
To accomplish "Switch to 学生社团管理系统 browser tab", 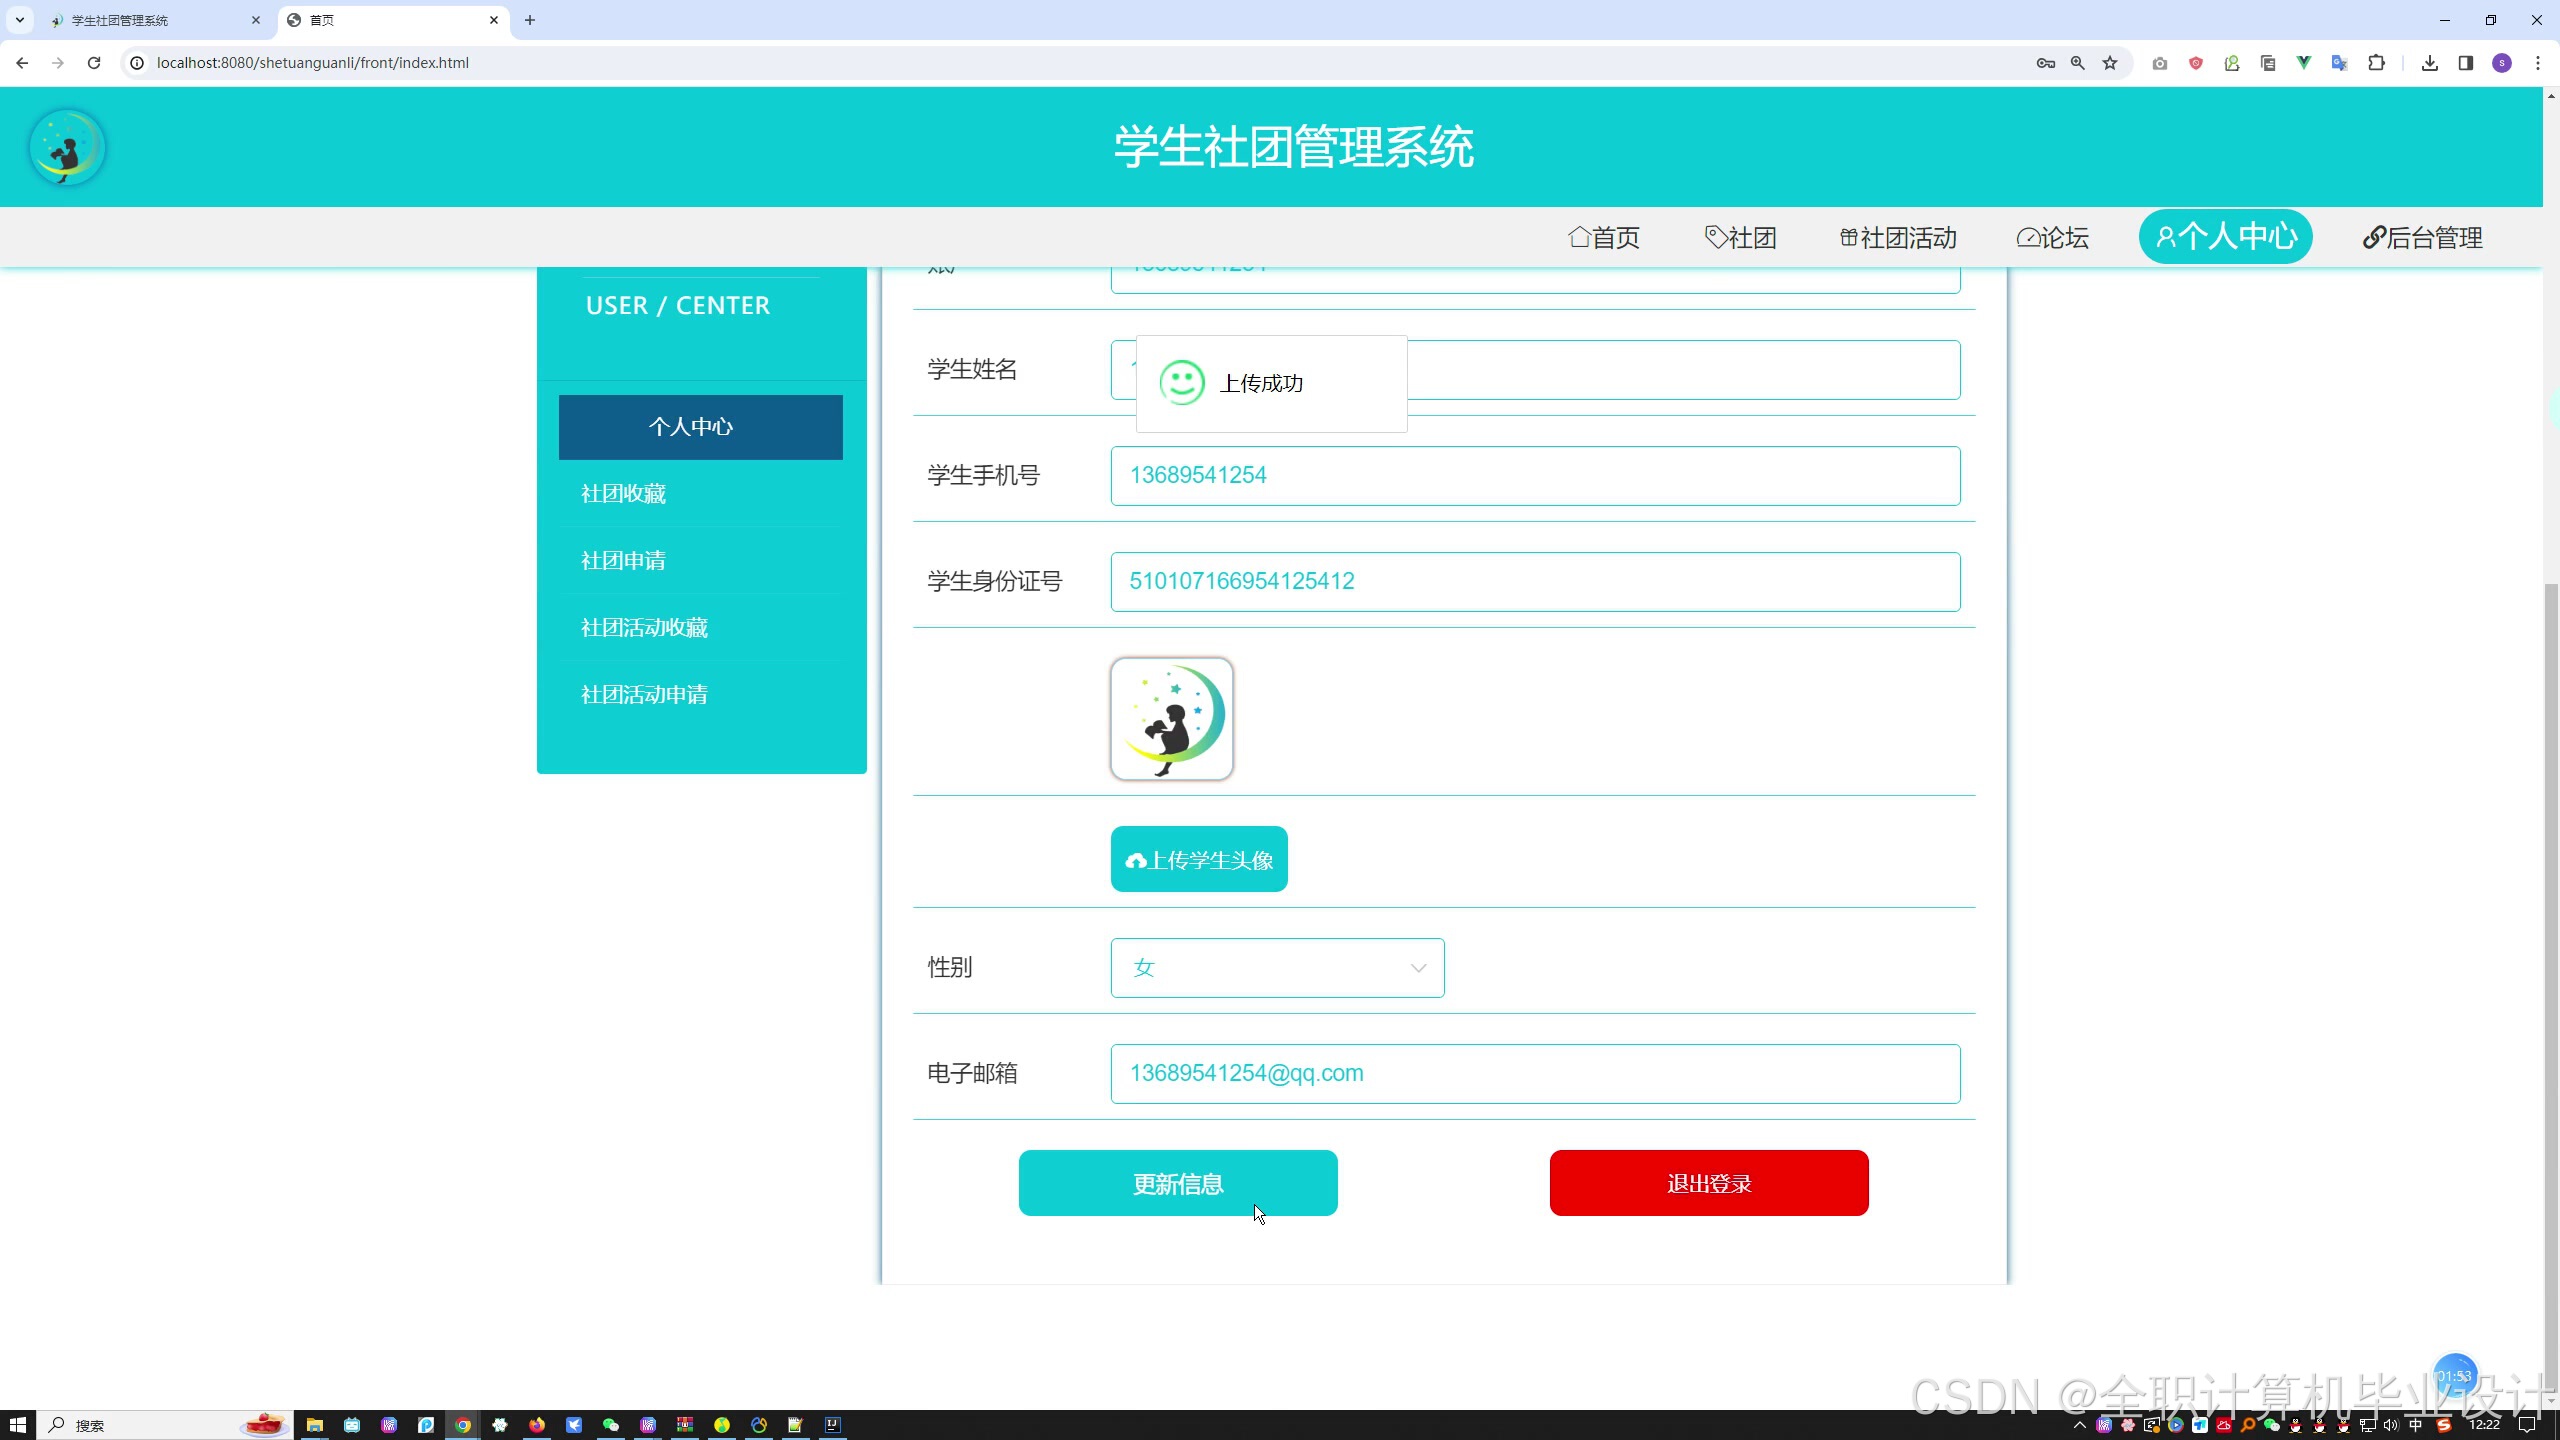I will tap(150, 20).
